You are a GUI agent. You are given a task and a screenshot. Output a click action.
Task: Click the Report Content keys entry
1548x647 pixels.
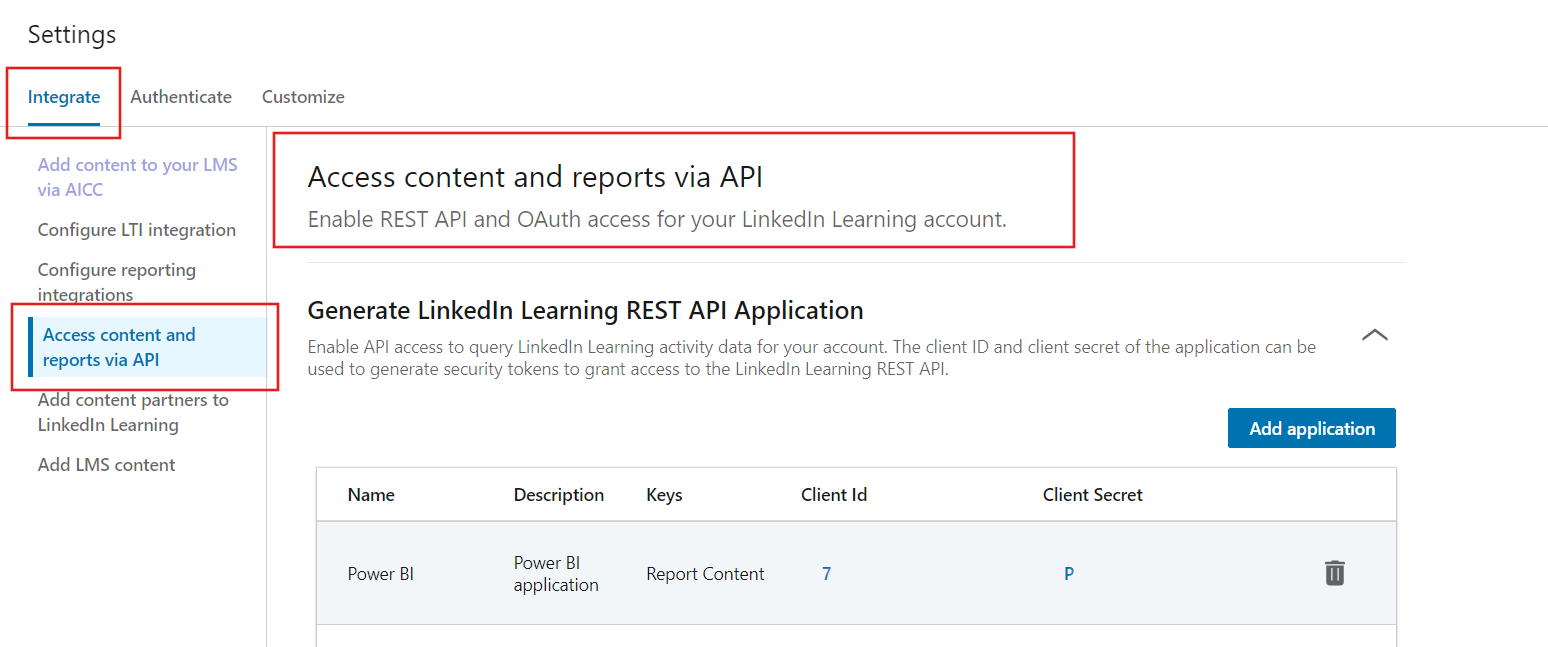point(705,573)
